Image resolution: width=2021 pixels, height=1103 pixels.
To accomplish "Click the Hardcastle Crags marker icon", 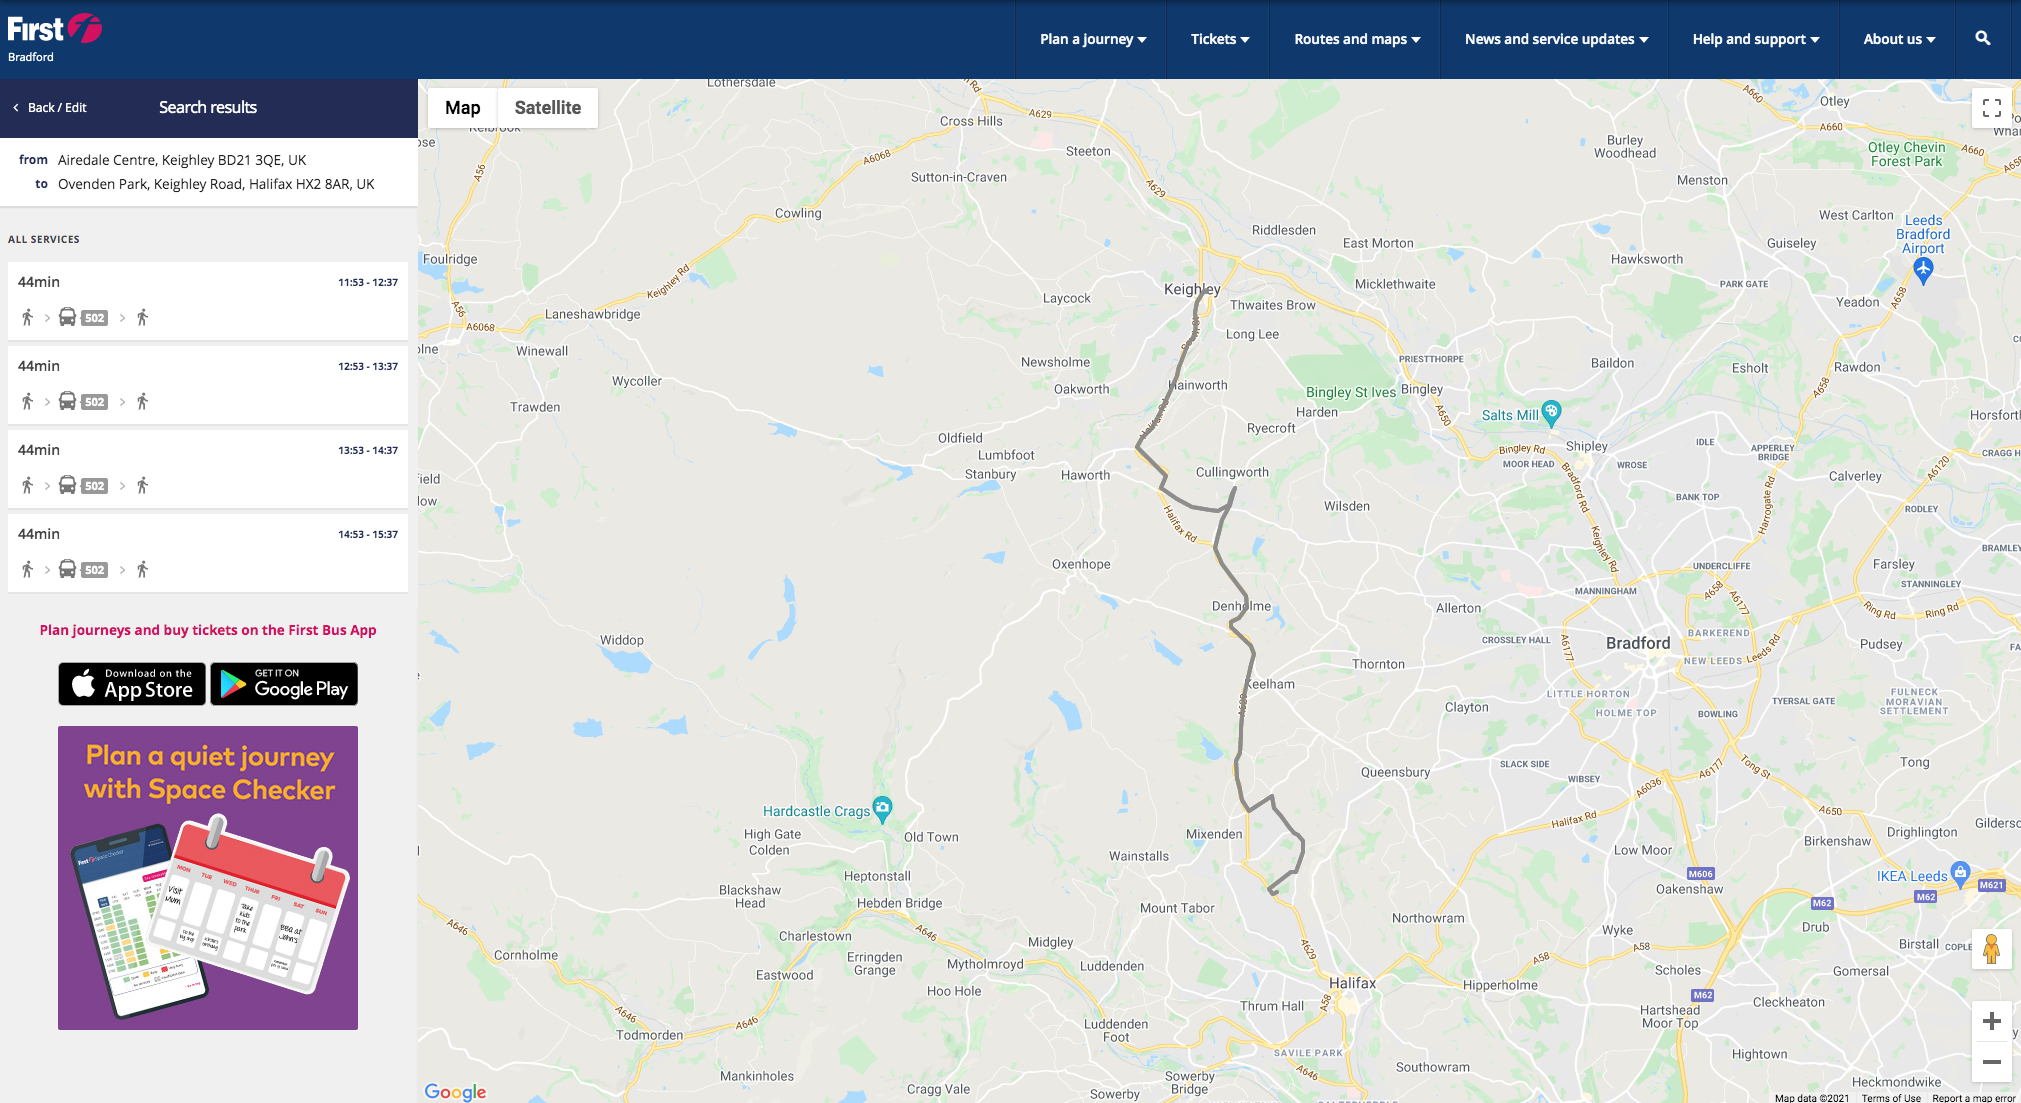I will [x=882, y=808].
